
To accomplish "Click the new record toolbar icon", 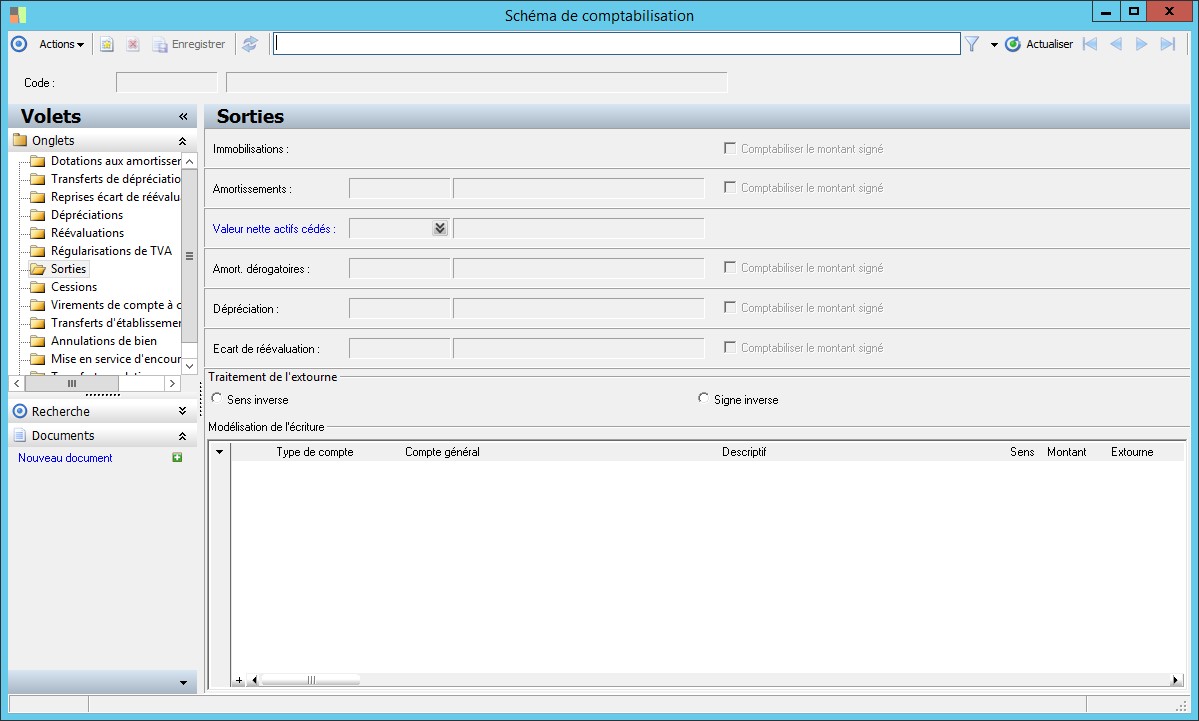I will (107, 44).
